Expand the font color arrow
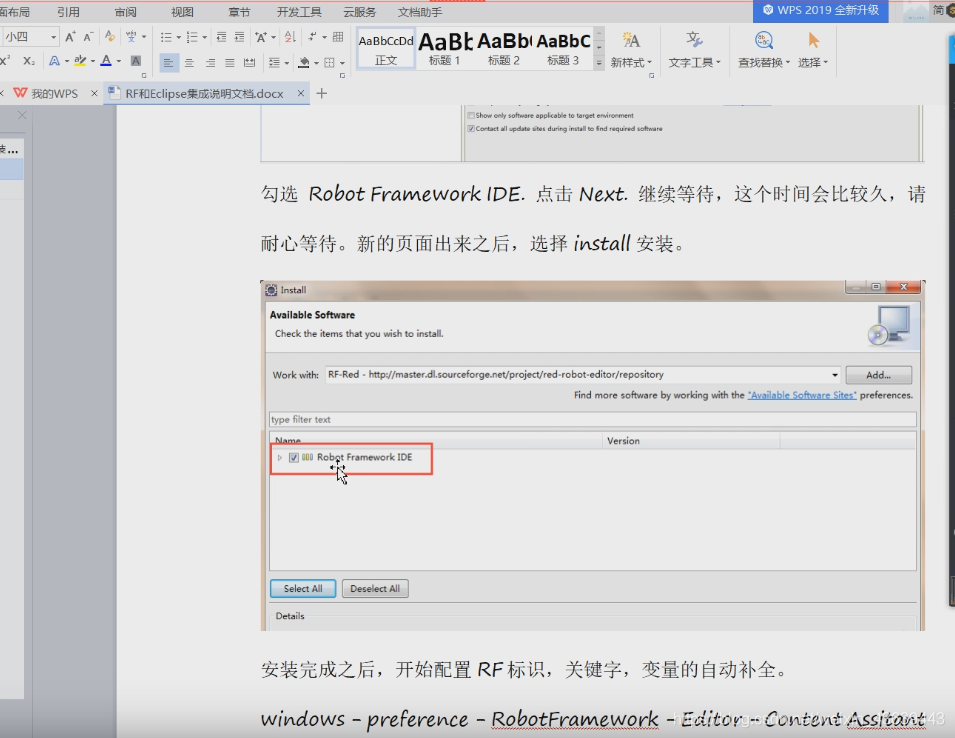 coord(119,62)
